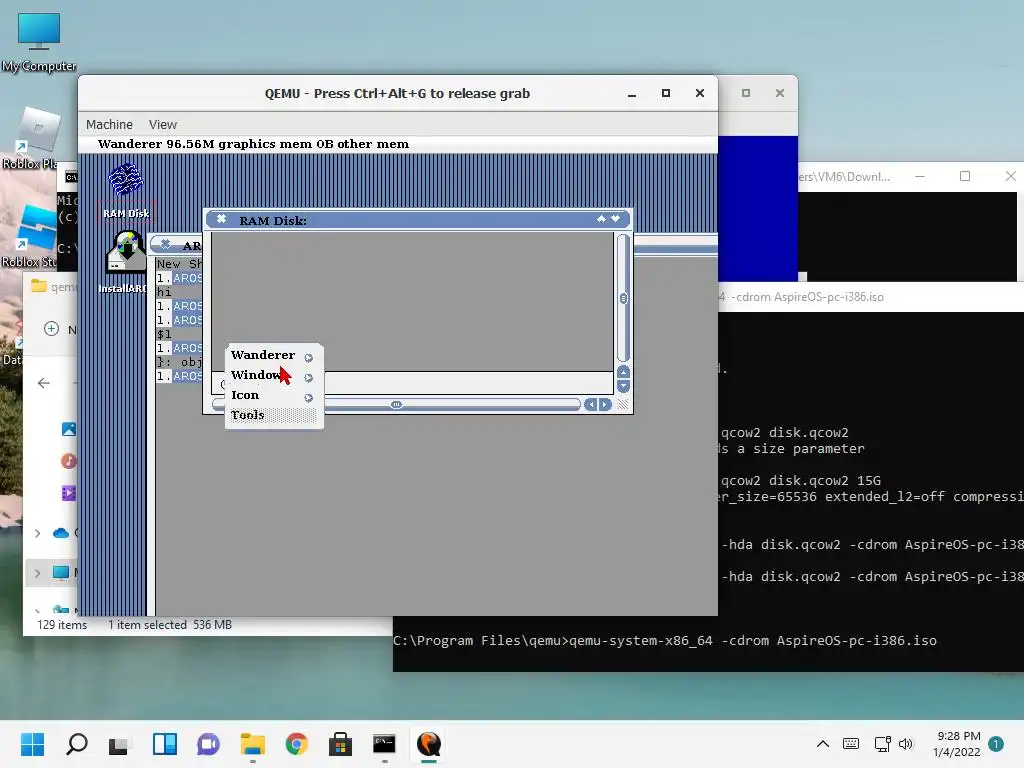
Task: Click RAM Disk scroll-down arrow button
Action: pos(623,387)
